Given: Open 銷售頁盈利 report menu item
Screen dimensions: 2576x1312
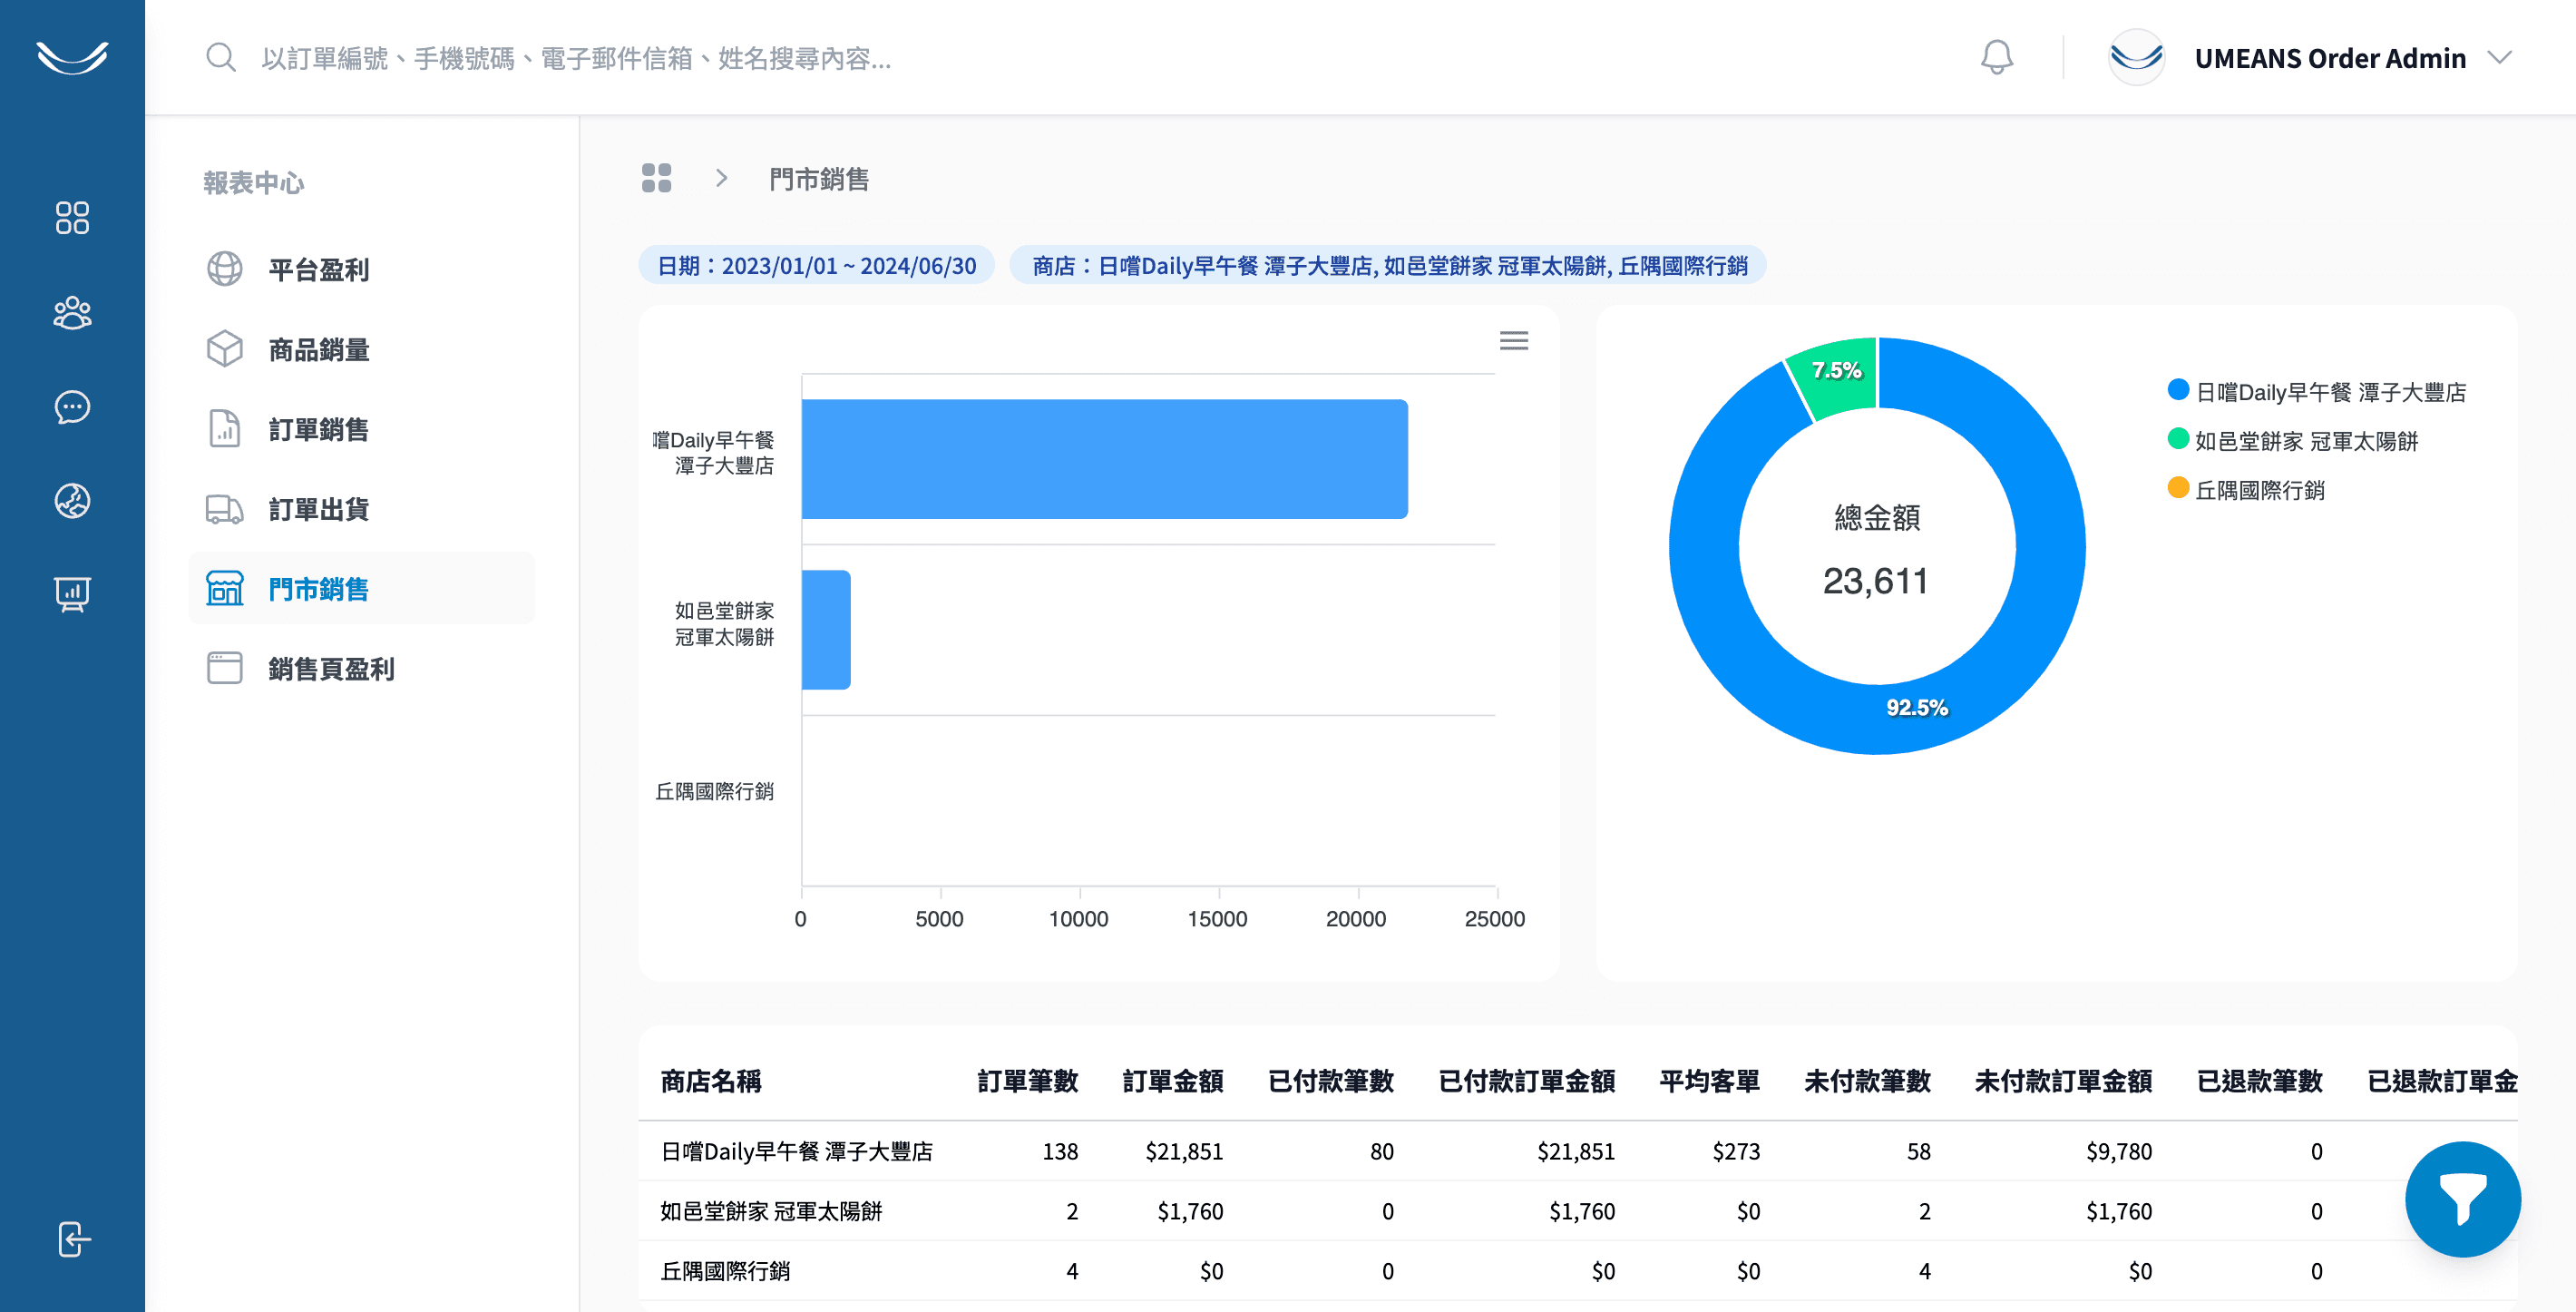Looking at the screenshot, I should tap(330, 669).
